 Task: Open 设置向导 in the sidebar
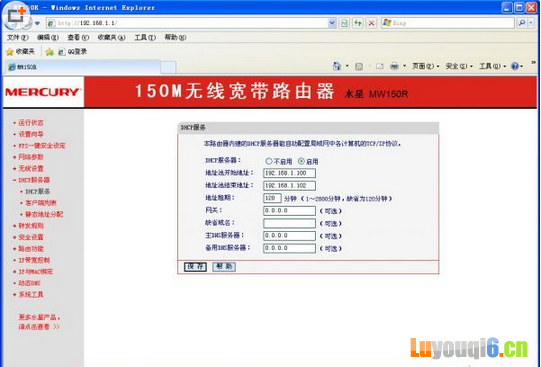click(31, 134)
